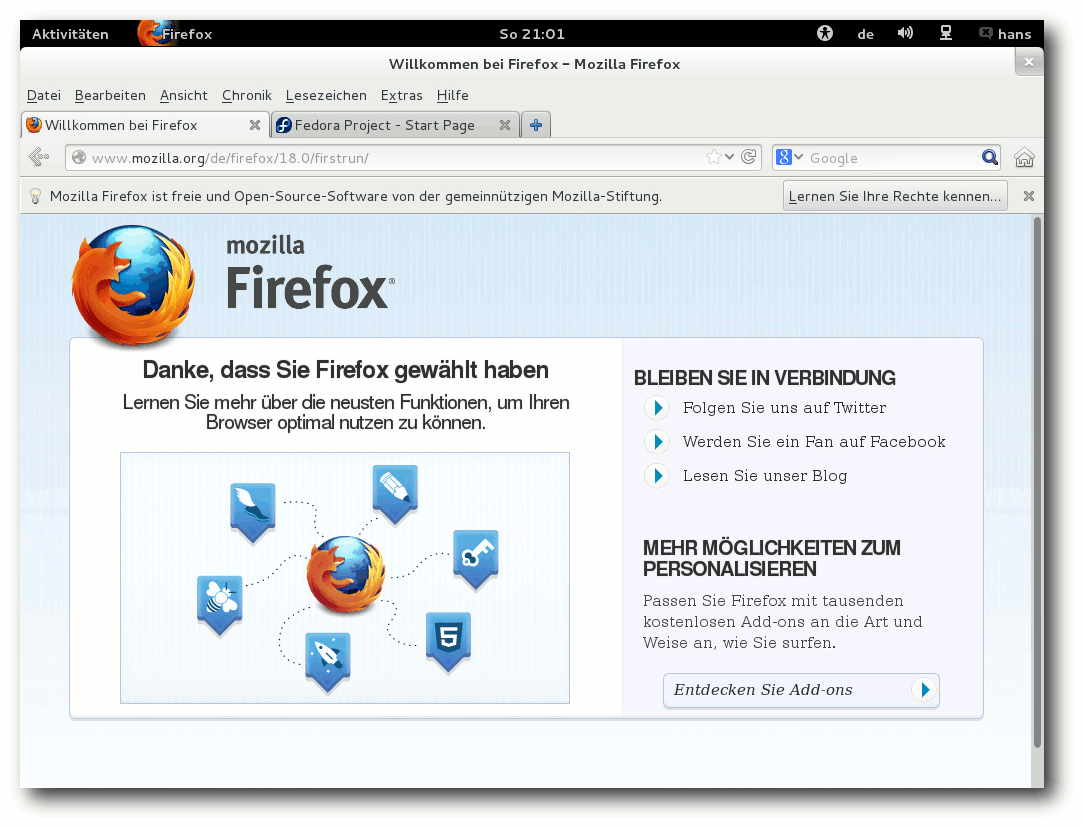Image resolution: width=1084 pixels, height=828 pixels.
Task: Open the Ansicht menu
Action: [x=183, y=95]
